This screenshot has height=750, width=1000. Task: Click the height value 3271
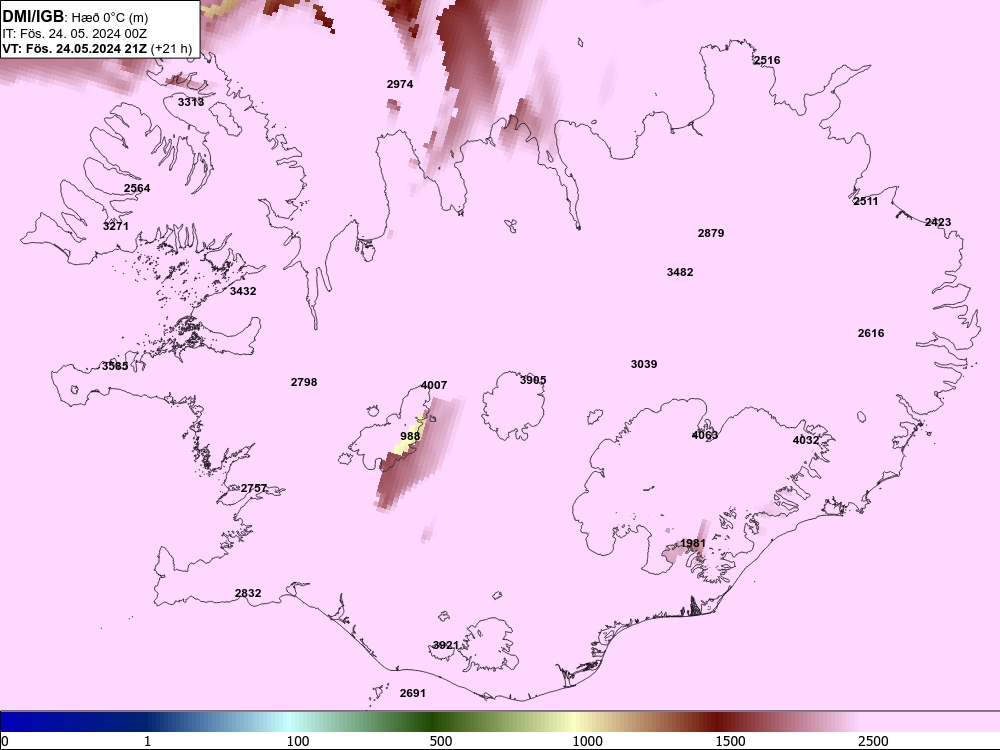point(115,226)
